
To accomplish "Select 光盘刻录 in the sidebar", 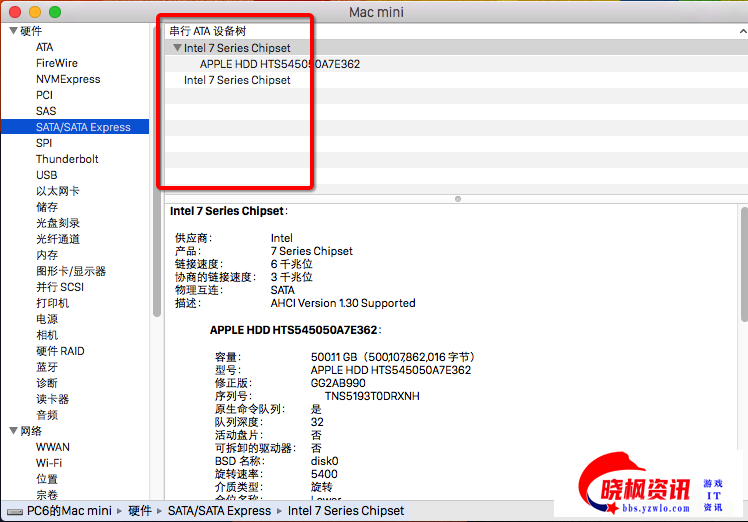I will click(58, 223).
